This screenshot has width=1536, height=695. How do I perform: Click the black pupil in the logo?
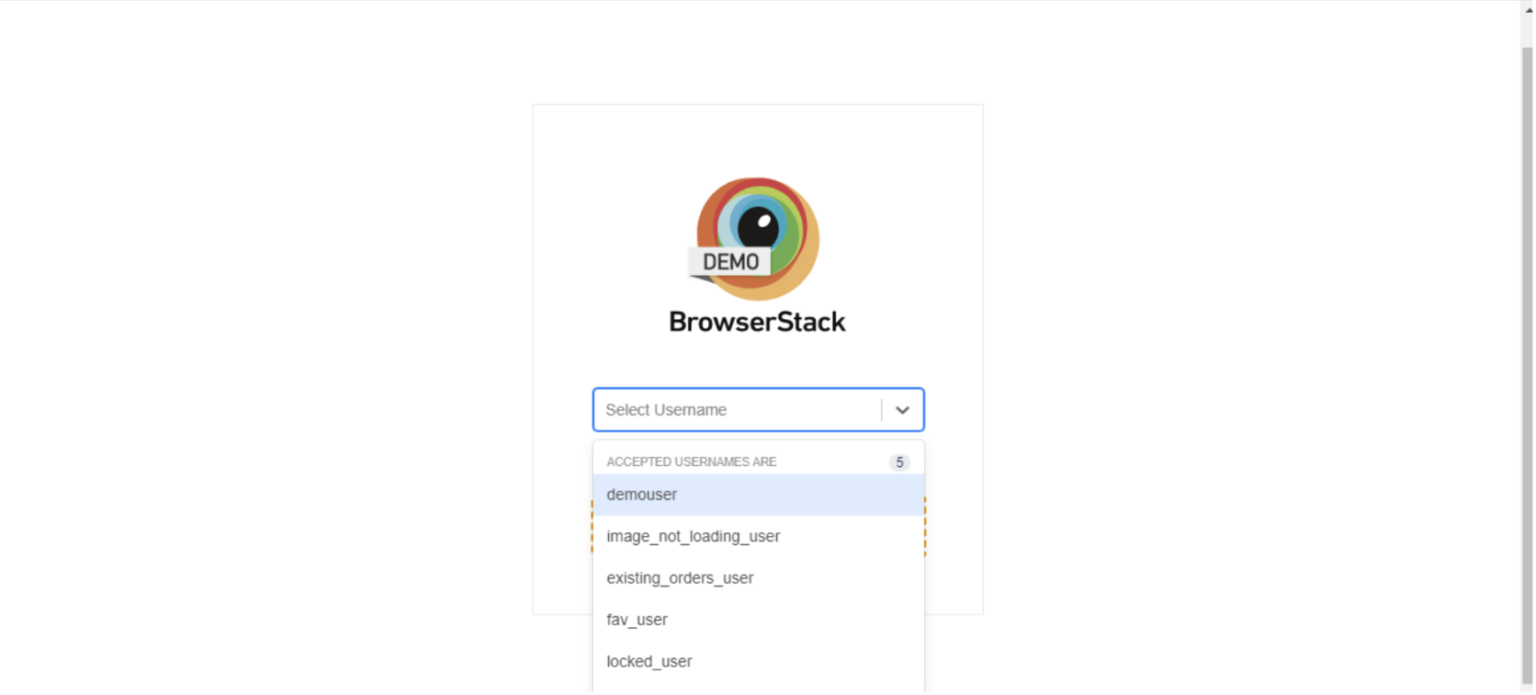pos(758,227)
